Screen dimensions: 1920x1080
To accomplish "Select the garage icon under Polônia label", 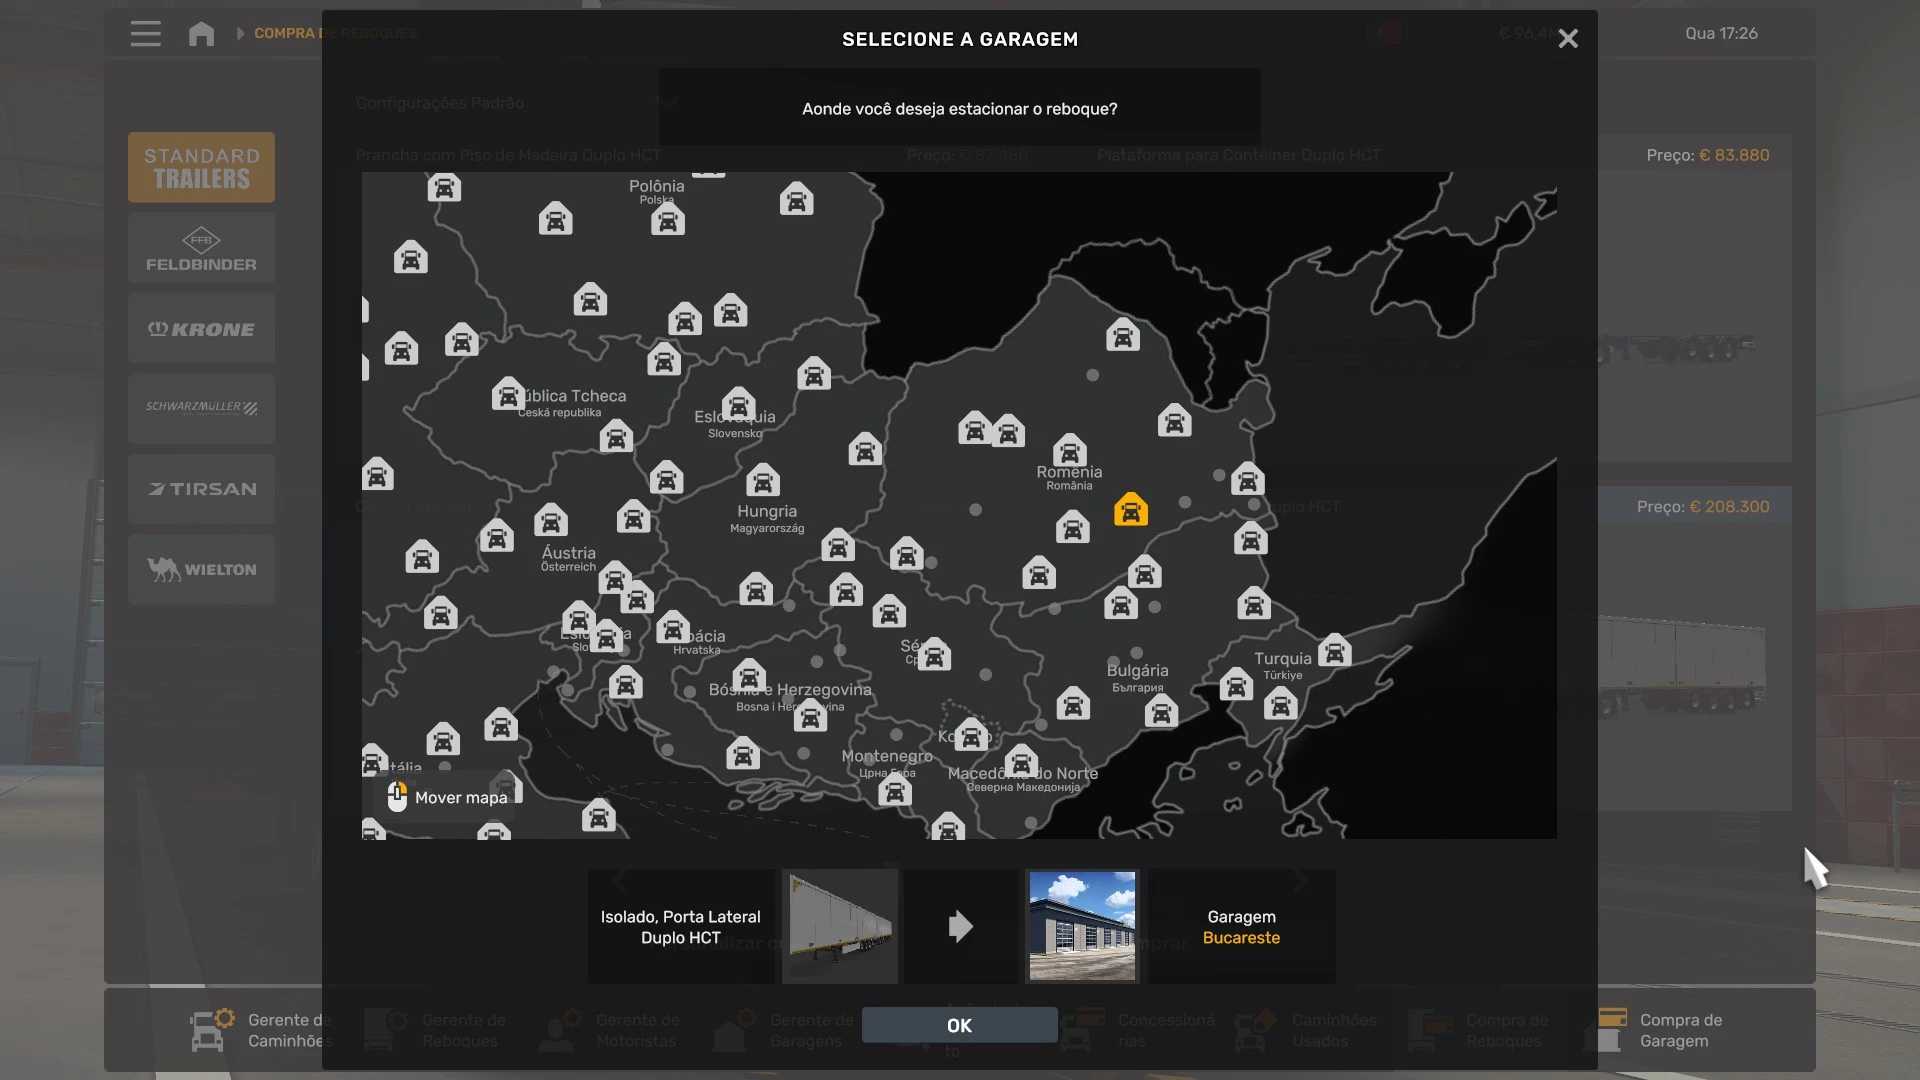I will click(x=668, y=220).
